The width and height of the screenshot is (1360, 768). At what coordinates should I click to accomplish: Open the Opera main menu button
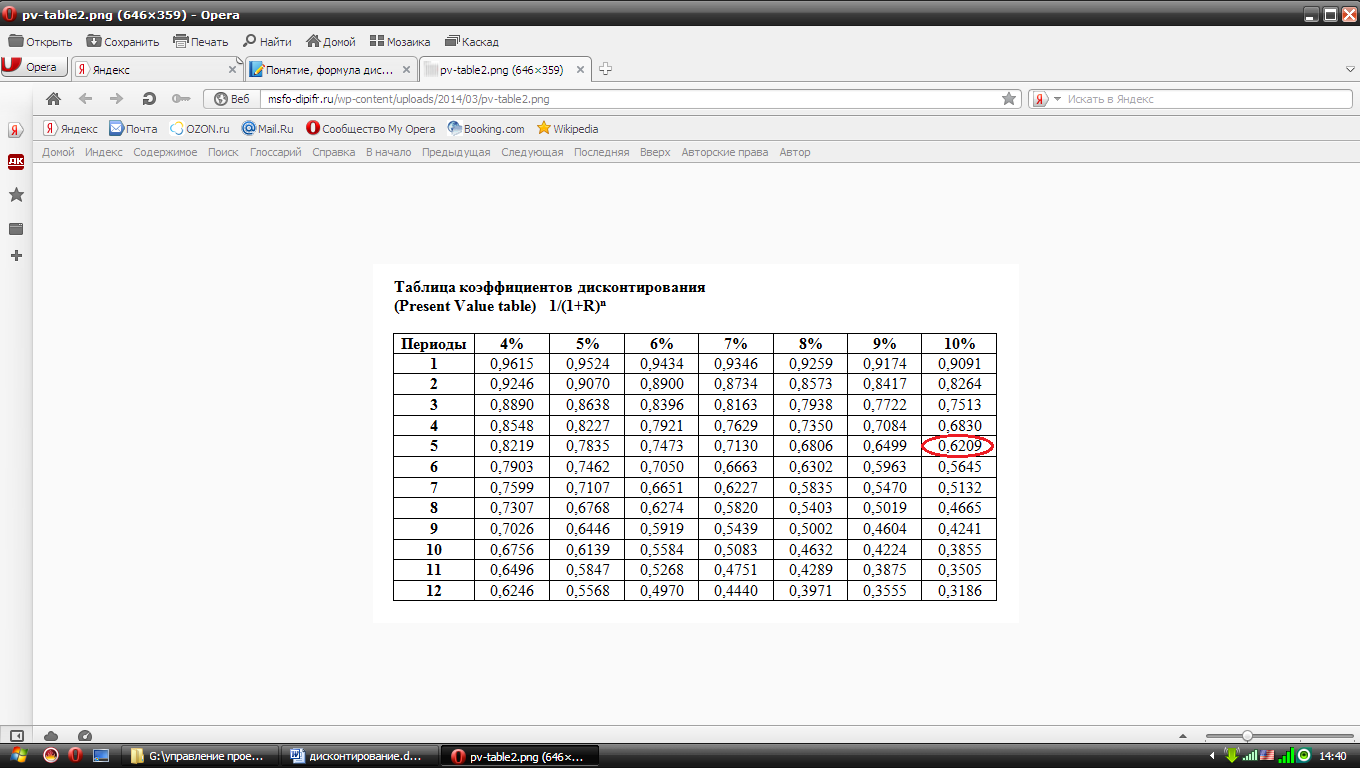click(x=34, y=67)
